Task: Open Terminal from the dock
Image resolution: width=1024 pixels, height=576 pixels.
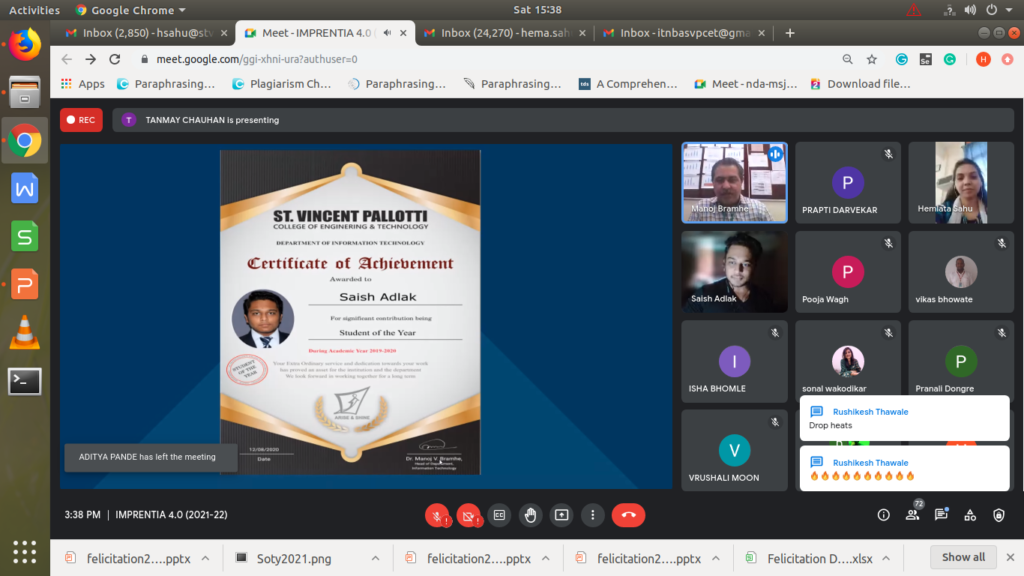Action: click(25, 381)
